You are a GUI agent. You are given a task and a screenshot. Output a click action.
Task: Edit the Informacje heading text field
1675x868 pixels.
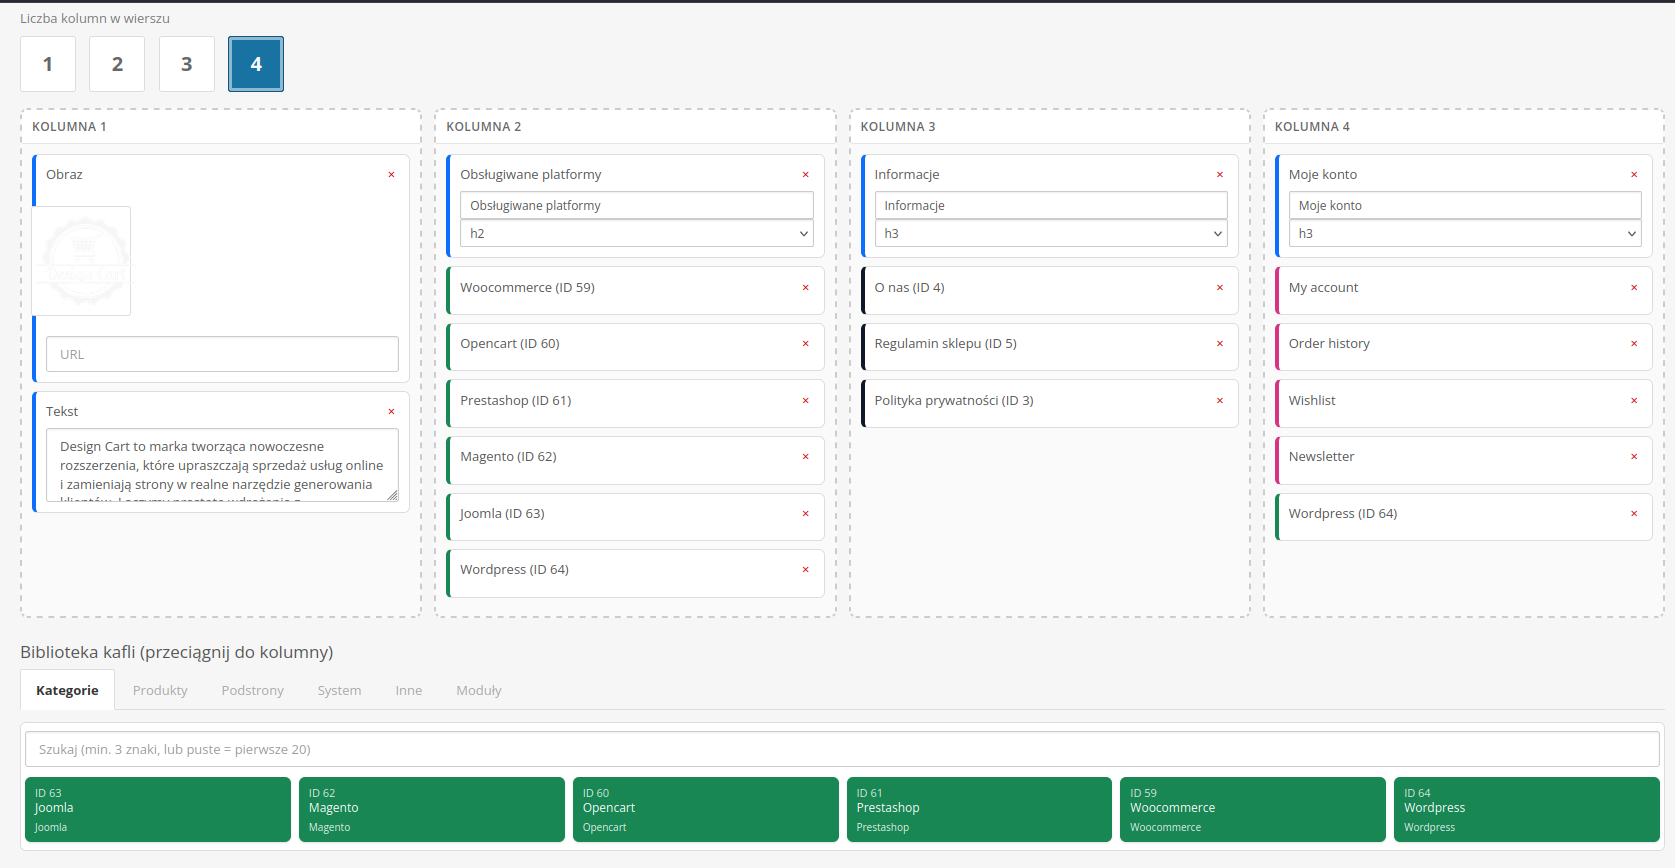pyautogui.click(x=1051, y=205)
